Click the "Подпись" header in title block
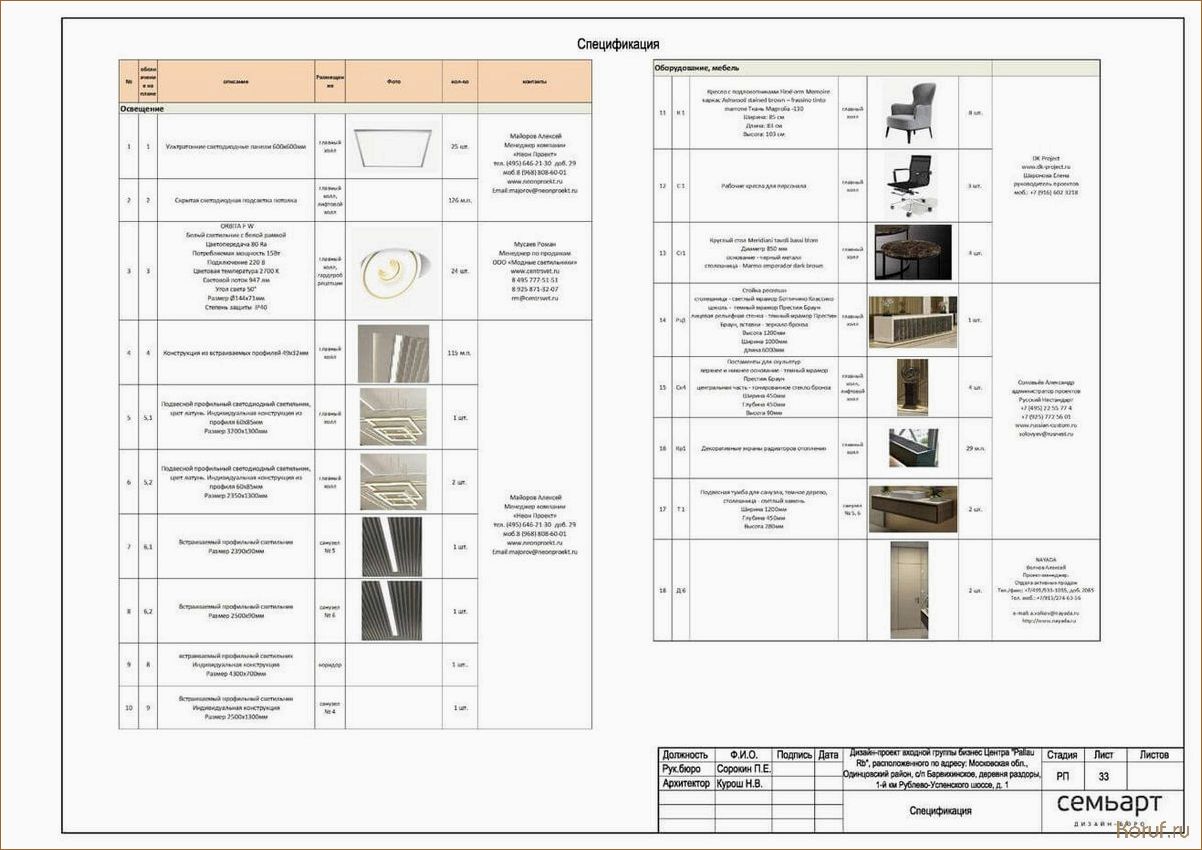This screenshot has width=1202, height=850. [794, 756]
